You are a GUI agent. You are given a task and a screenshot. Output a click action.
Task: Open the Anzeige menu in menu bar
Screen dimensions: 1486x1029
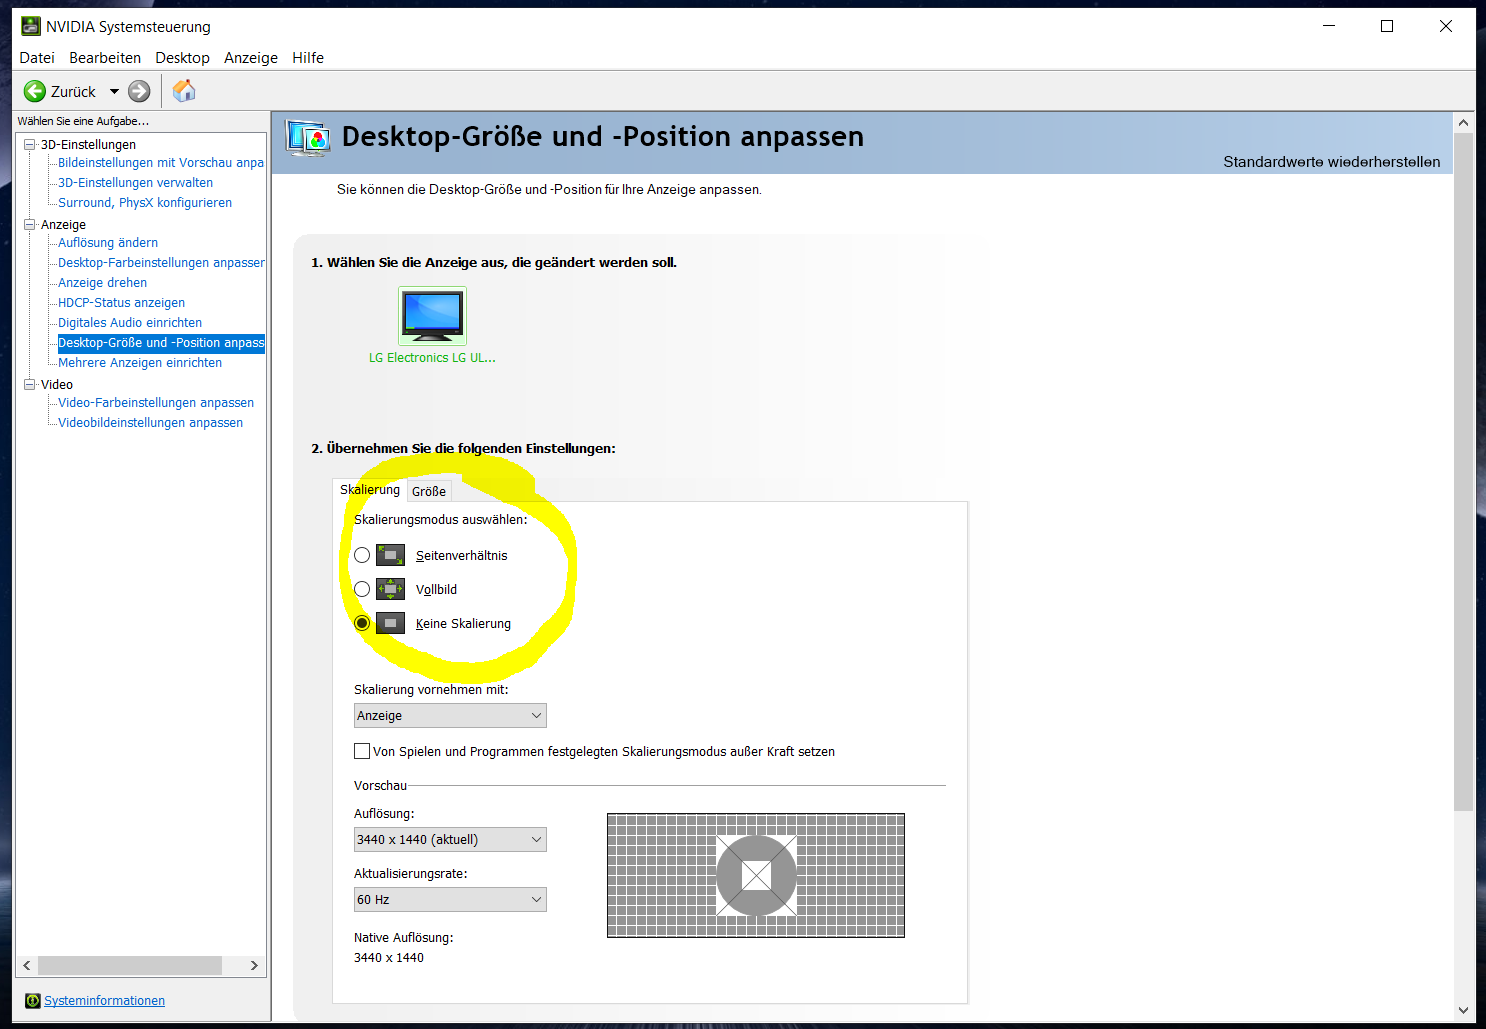[251, 58]
